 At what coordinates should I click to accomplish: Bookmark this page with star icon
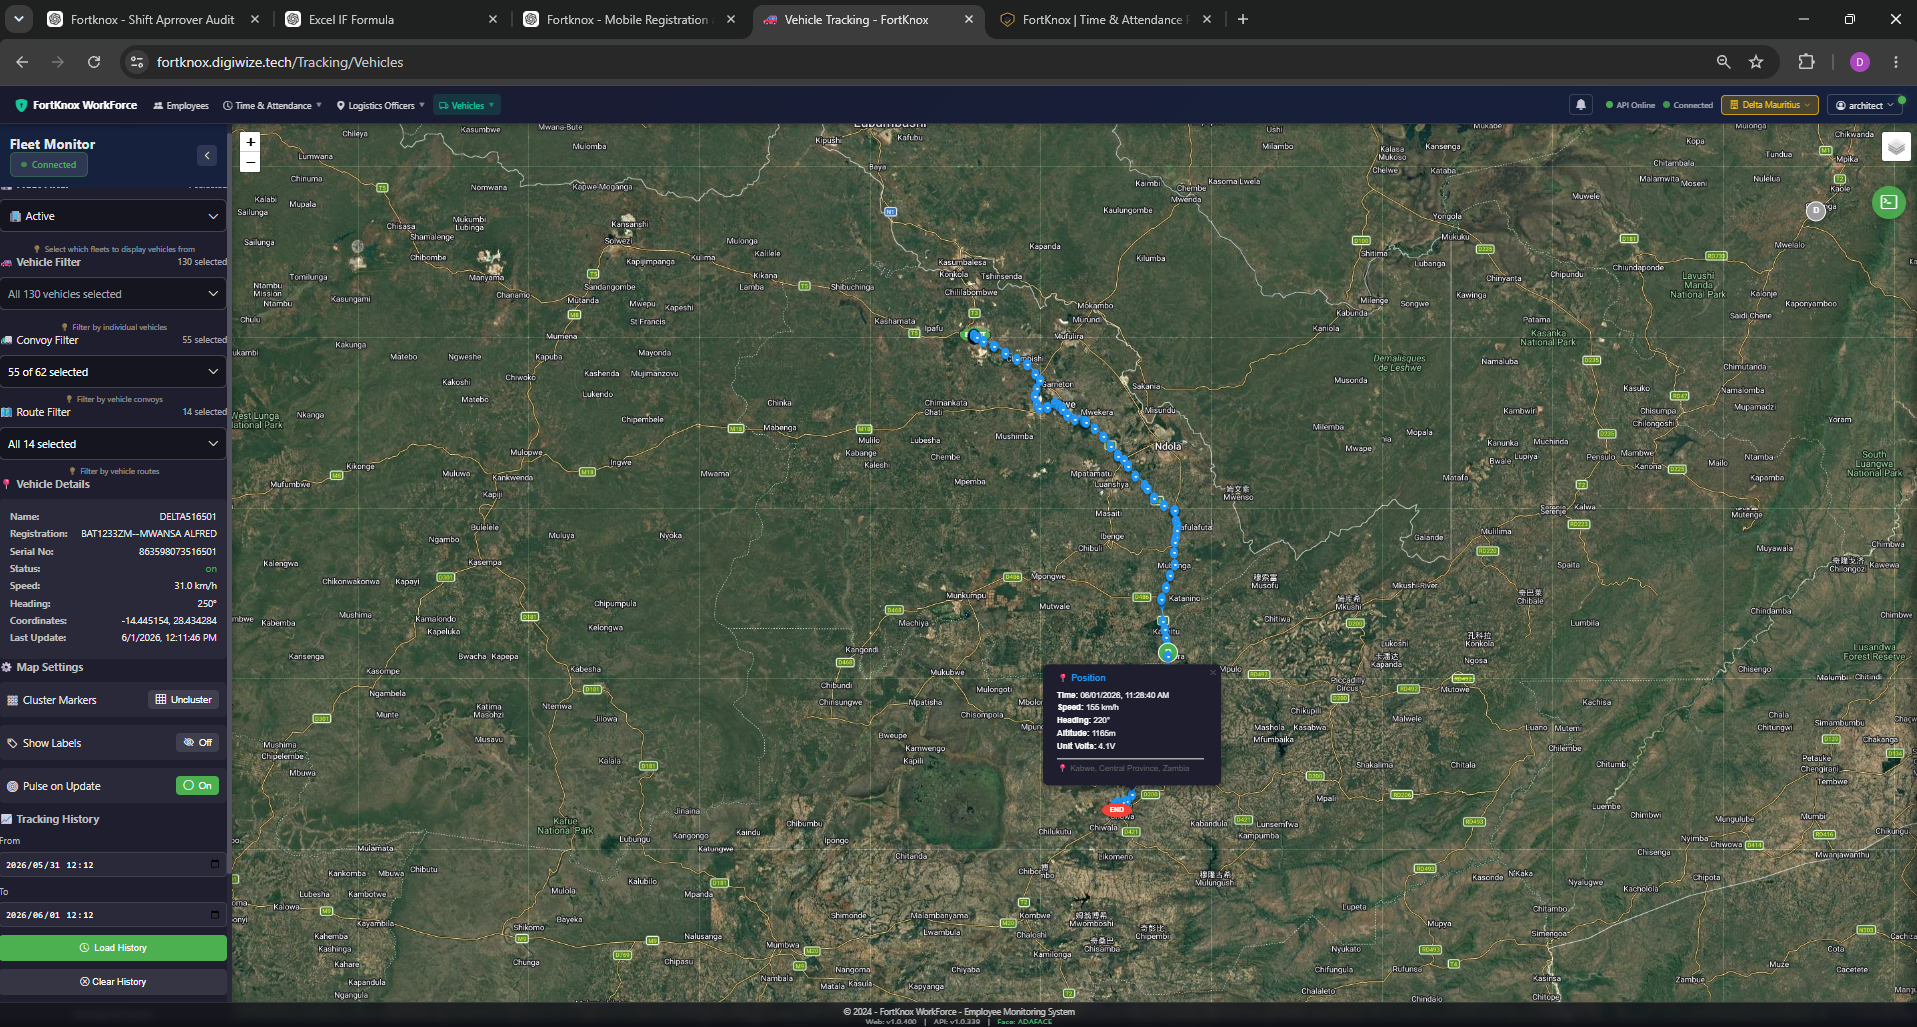1756,62
